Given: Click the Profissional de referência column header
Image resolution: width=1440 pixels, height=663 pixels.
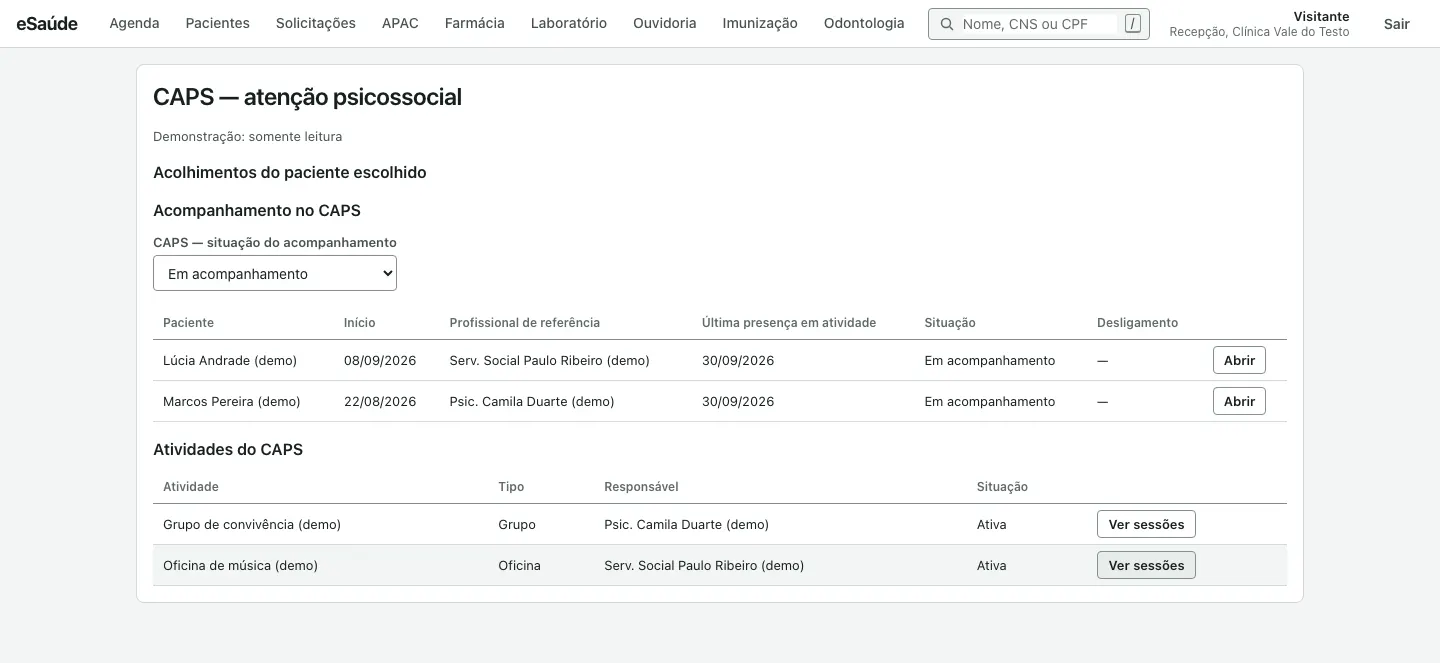Looking at the screenshot, I should (x=525, y=322).
